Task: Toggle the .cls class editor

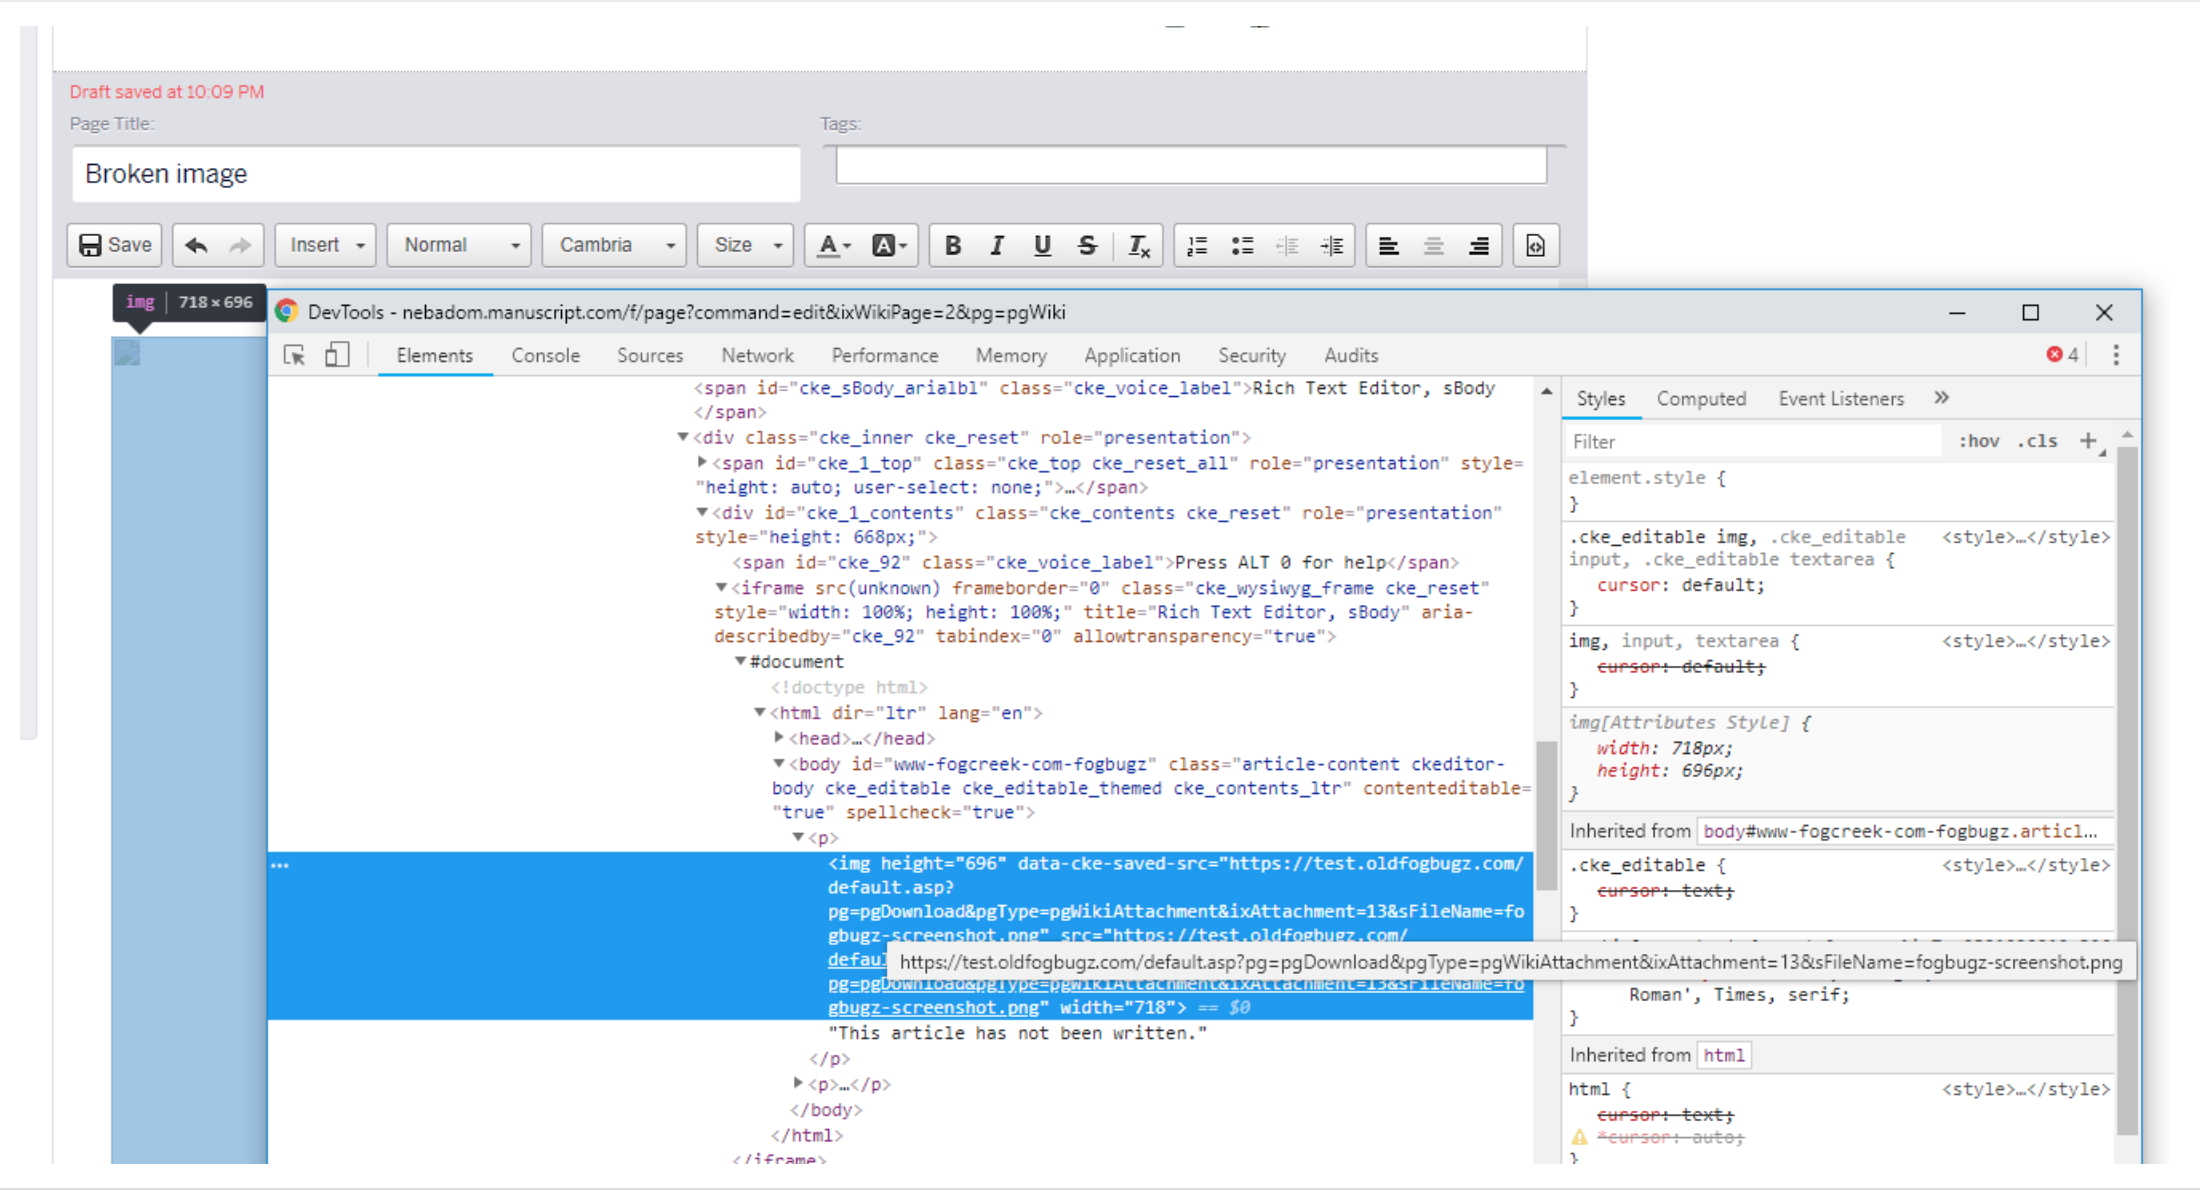Action: point(2037,441)
